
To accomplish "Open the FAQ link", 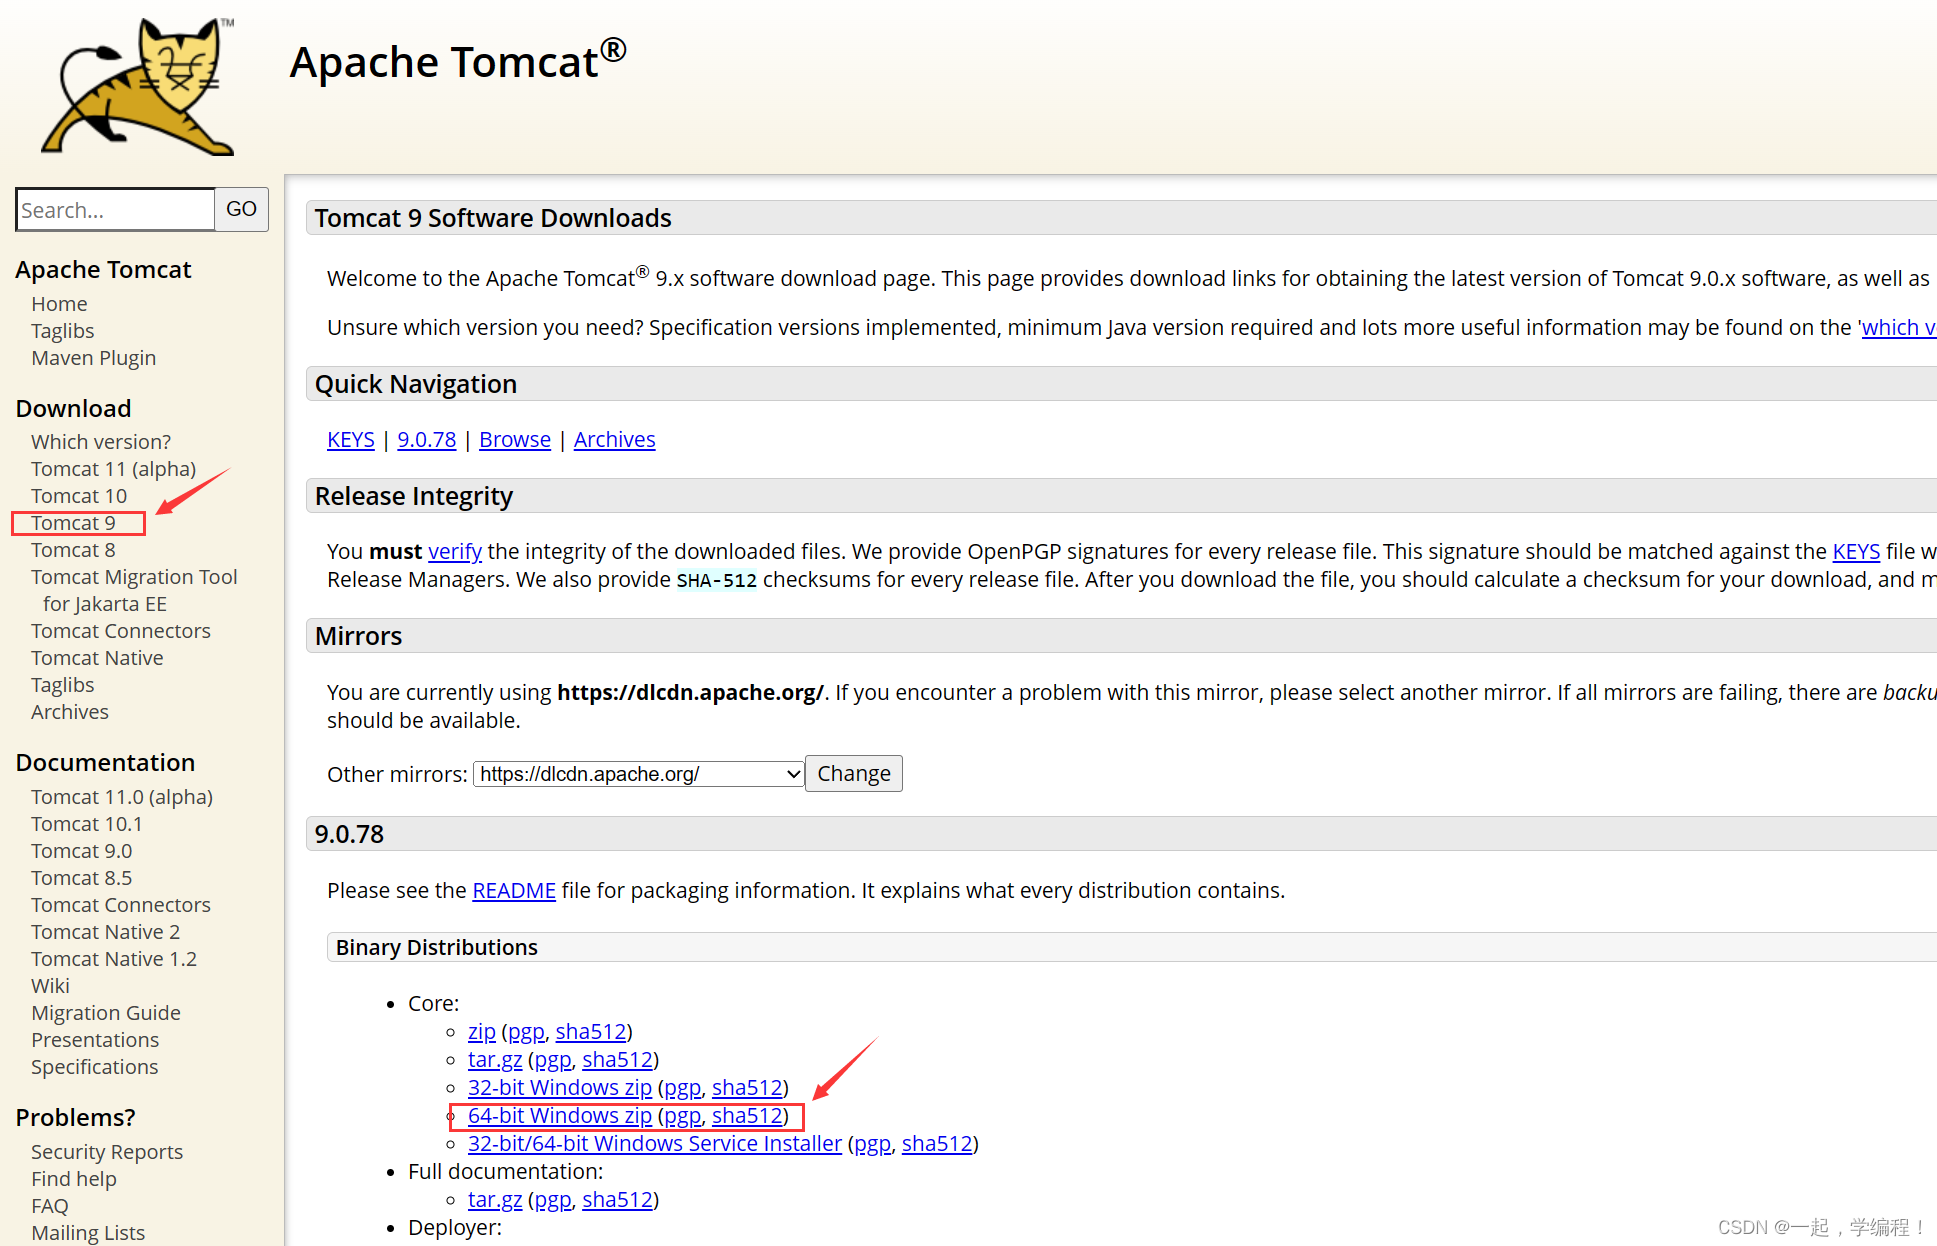I will pyautogui.click(x=50, y=1205).
